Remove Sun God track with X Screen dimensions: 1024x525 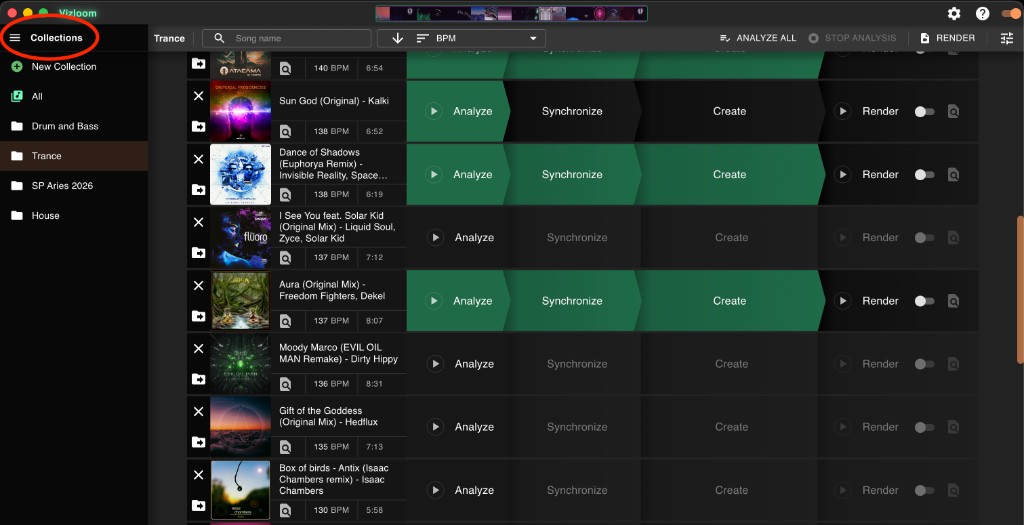coord(199,96)
